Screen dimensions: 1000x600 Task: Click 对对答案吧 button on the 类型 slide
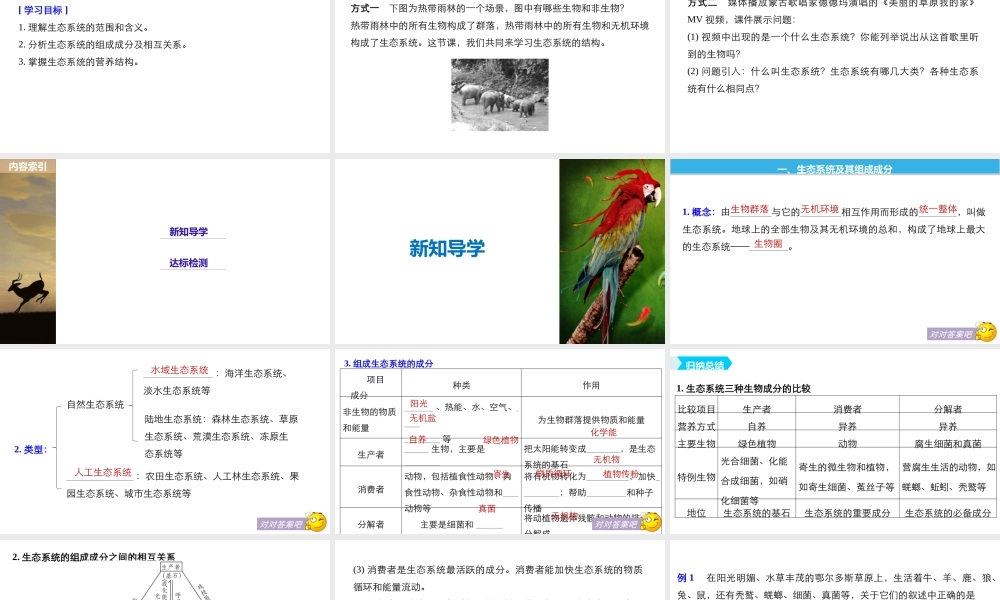(x=281, y=524)
